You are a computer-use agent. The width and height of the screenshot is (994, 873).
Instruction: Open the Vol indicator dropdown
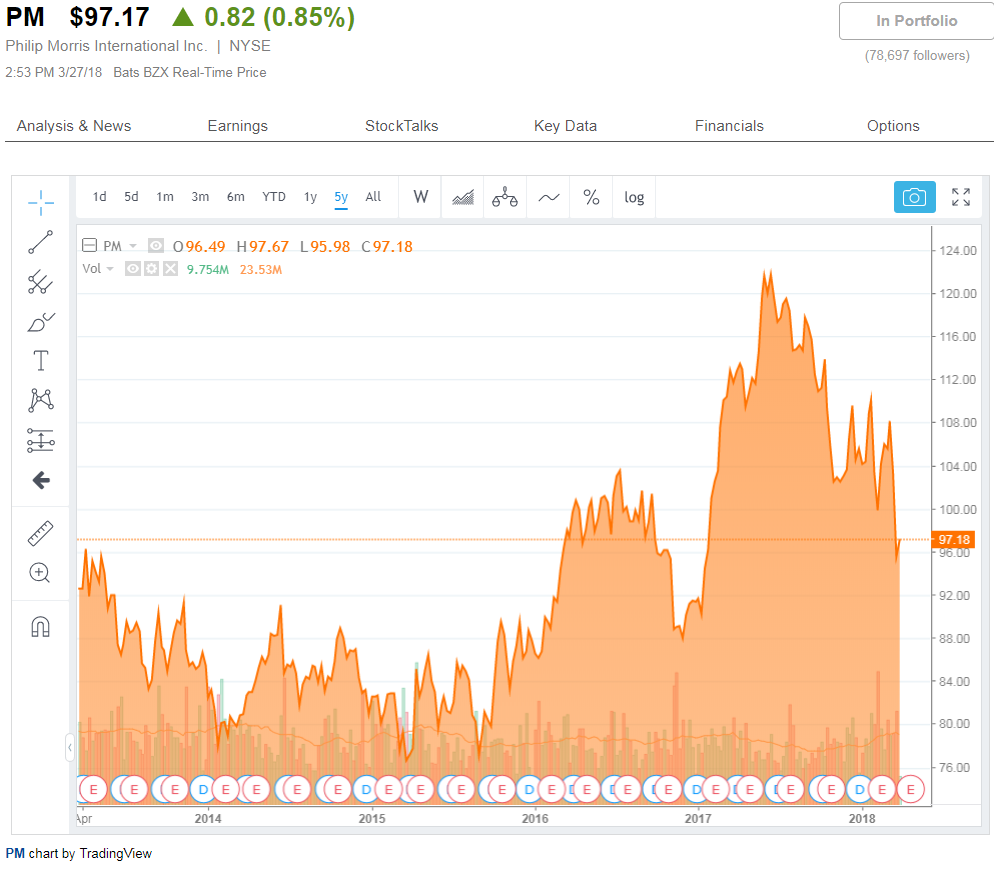pos(110,268)
